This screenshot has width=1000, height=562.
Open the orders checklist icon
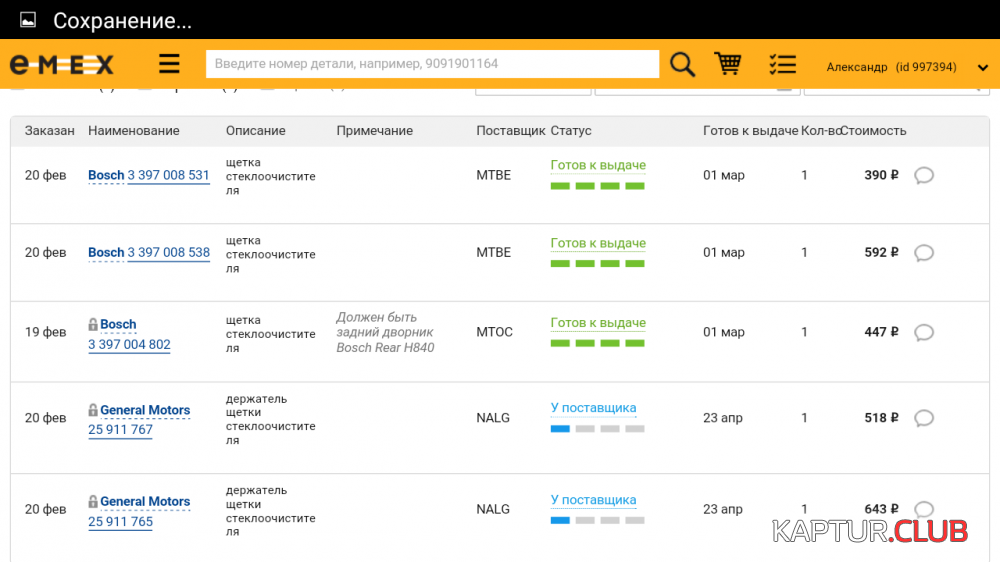[x=783, y=64]
